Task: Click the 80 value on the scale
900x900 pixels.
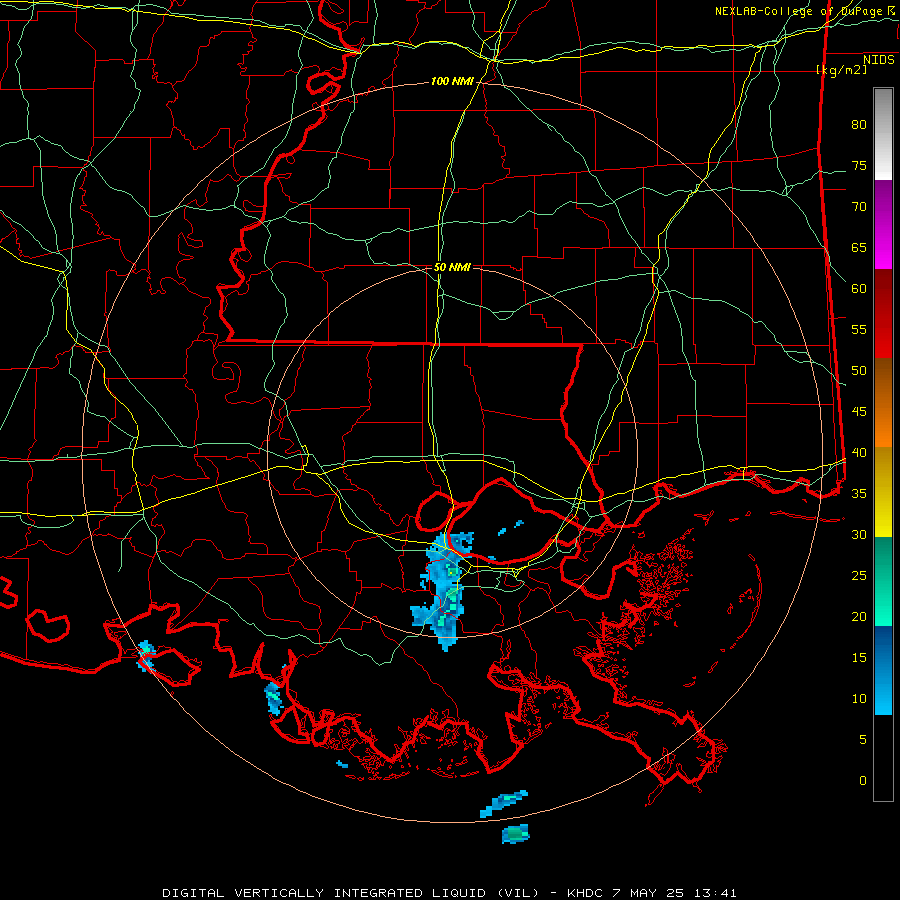Action: [x=859, y=125]
